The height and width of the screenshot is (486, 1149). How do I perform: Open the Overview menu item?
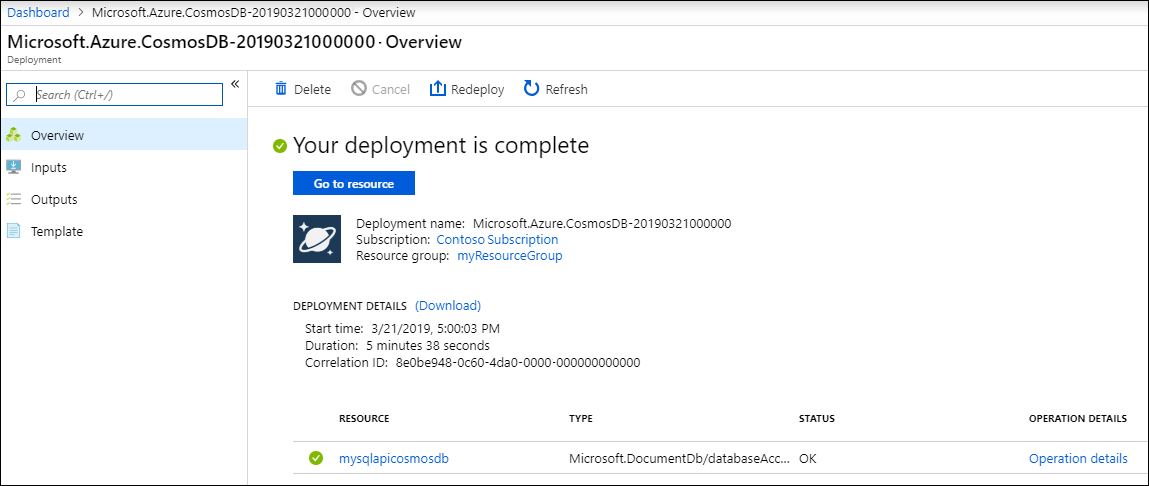click(x=123, y=135)
